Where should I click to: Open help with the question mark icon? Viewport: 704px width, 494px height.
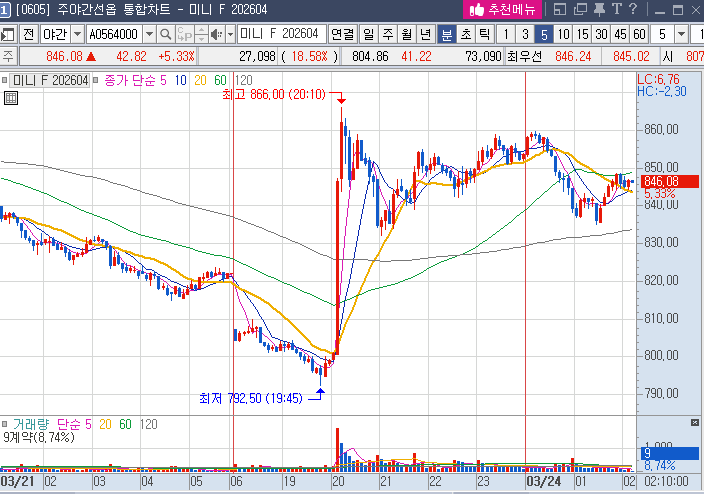click(633, 9)
